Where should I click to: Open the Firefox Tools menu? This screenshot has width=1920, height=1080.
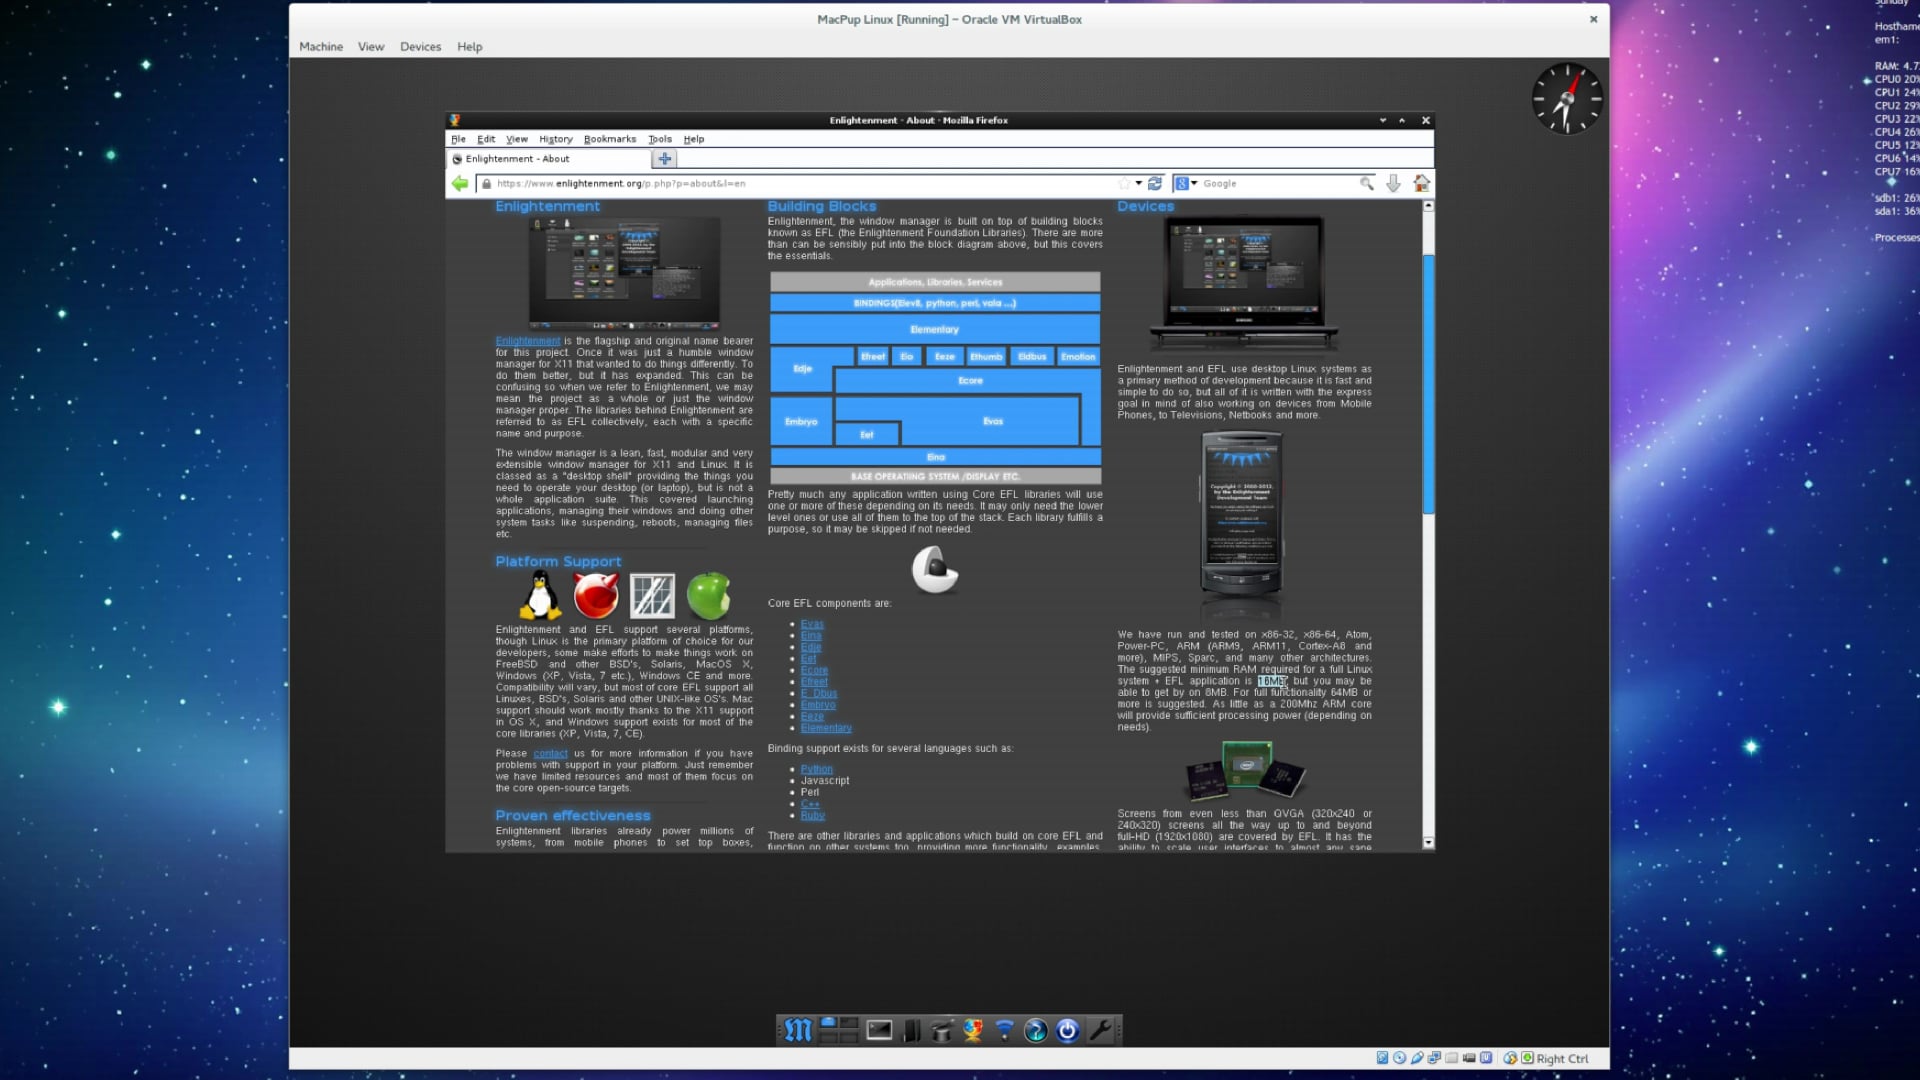click(x=660, y=139)
